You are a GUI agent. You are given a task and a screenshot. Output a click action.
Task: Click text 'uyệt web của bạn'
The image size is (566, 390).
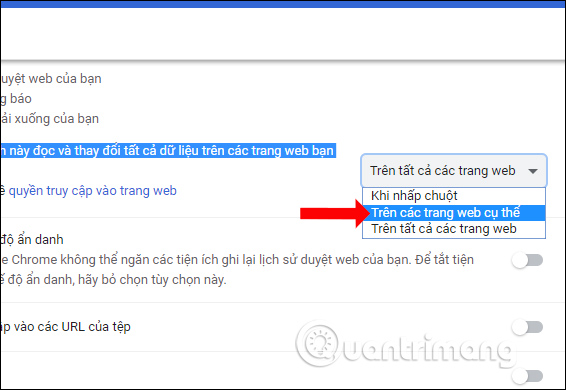[51, 79]
